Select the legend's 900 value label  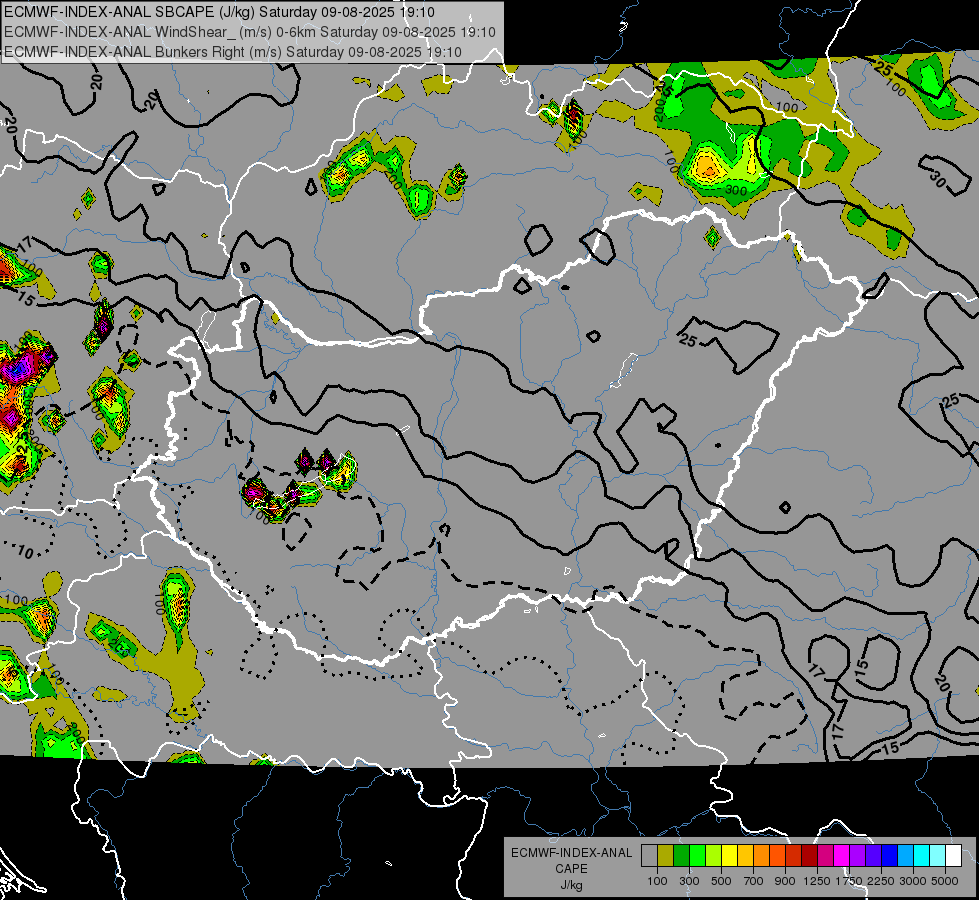(x=785, y=881)
